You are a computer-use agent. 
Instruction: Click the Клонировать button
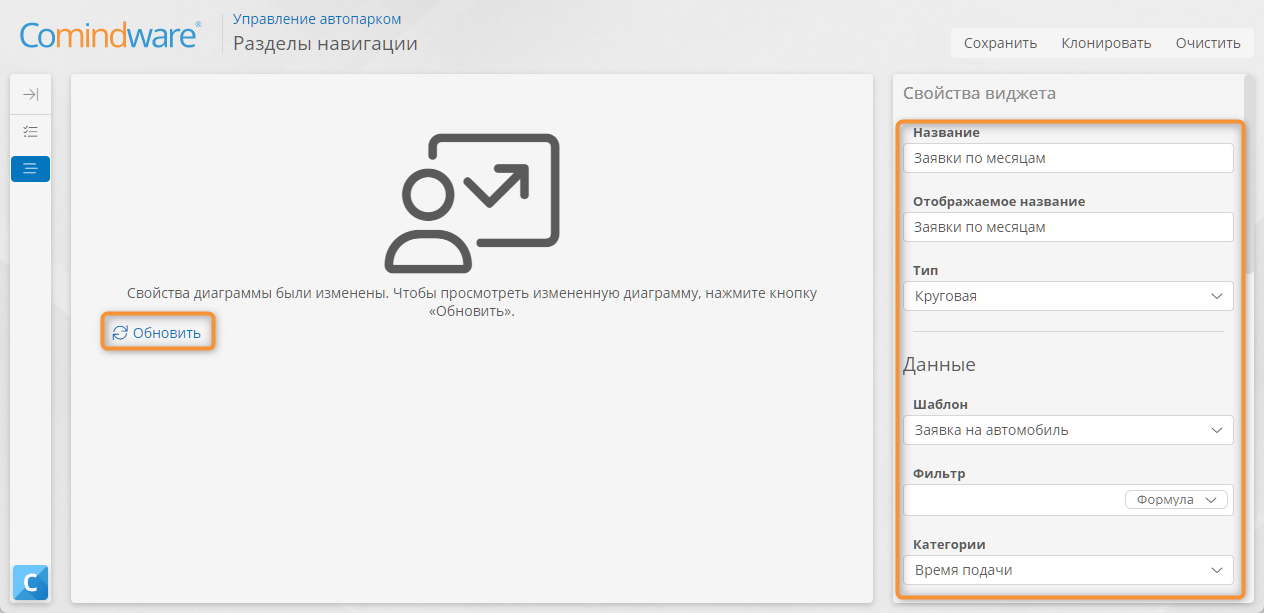point(1106,43)
